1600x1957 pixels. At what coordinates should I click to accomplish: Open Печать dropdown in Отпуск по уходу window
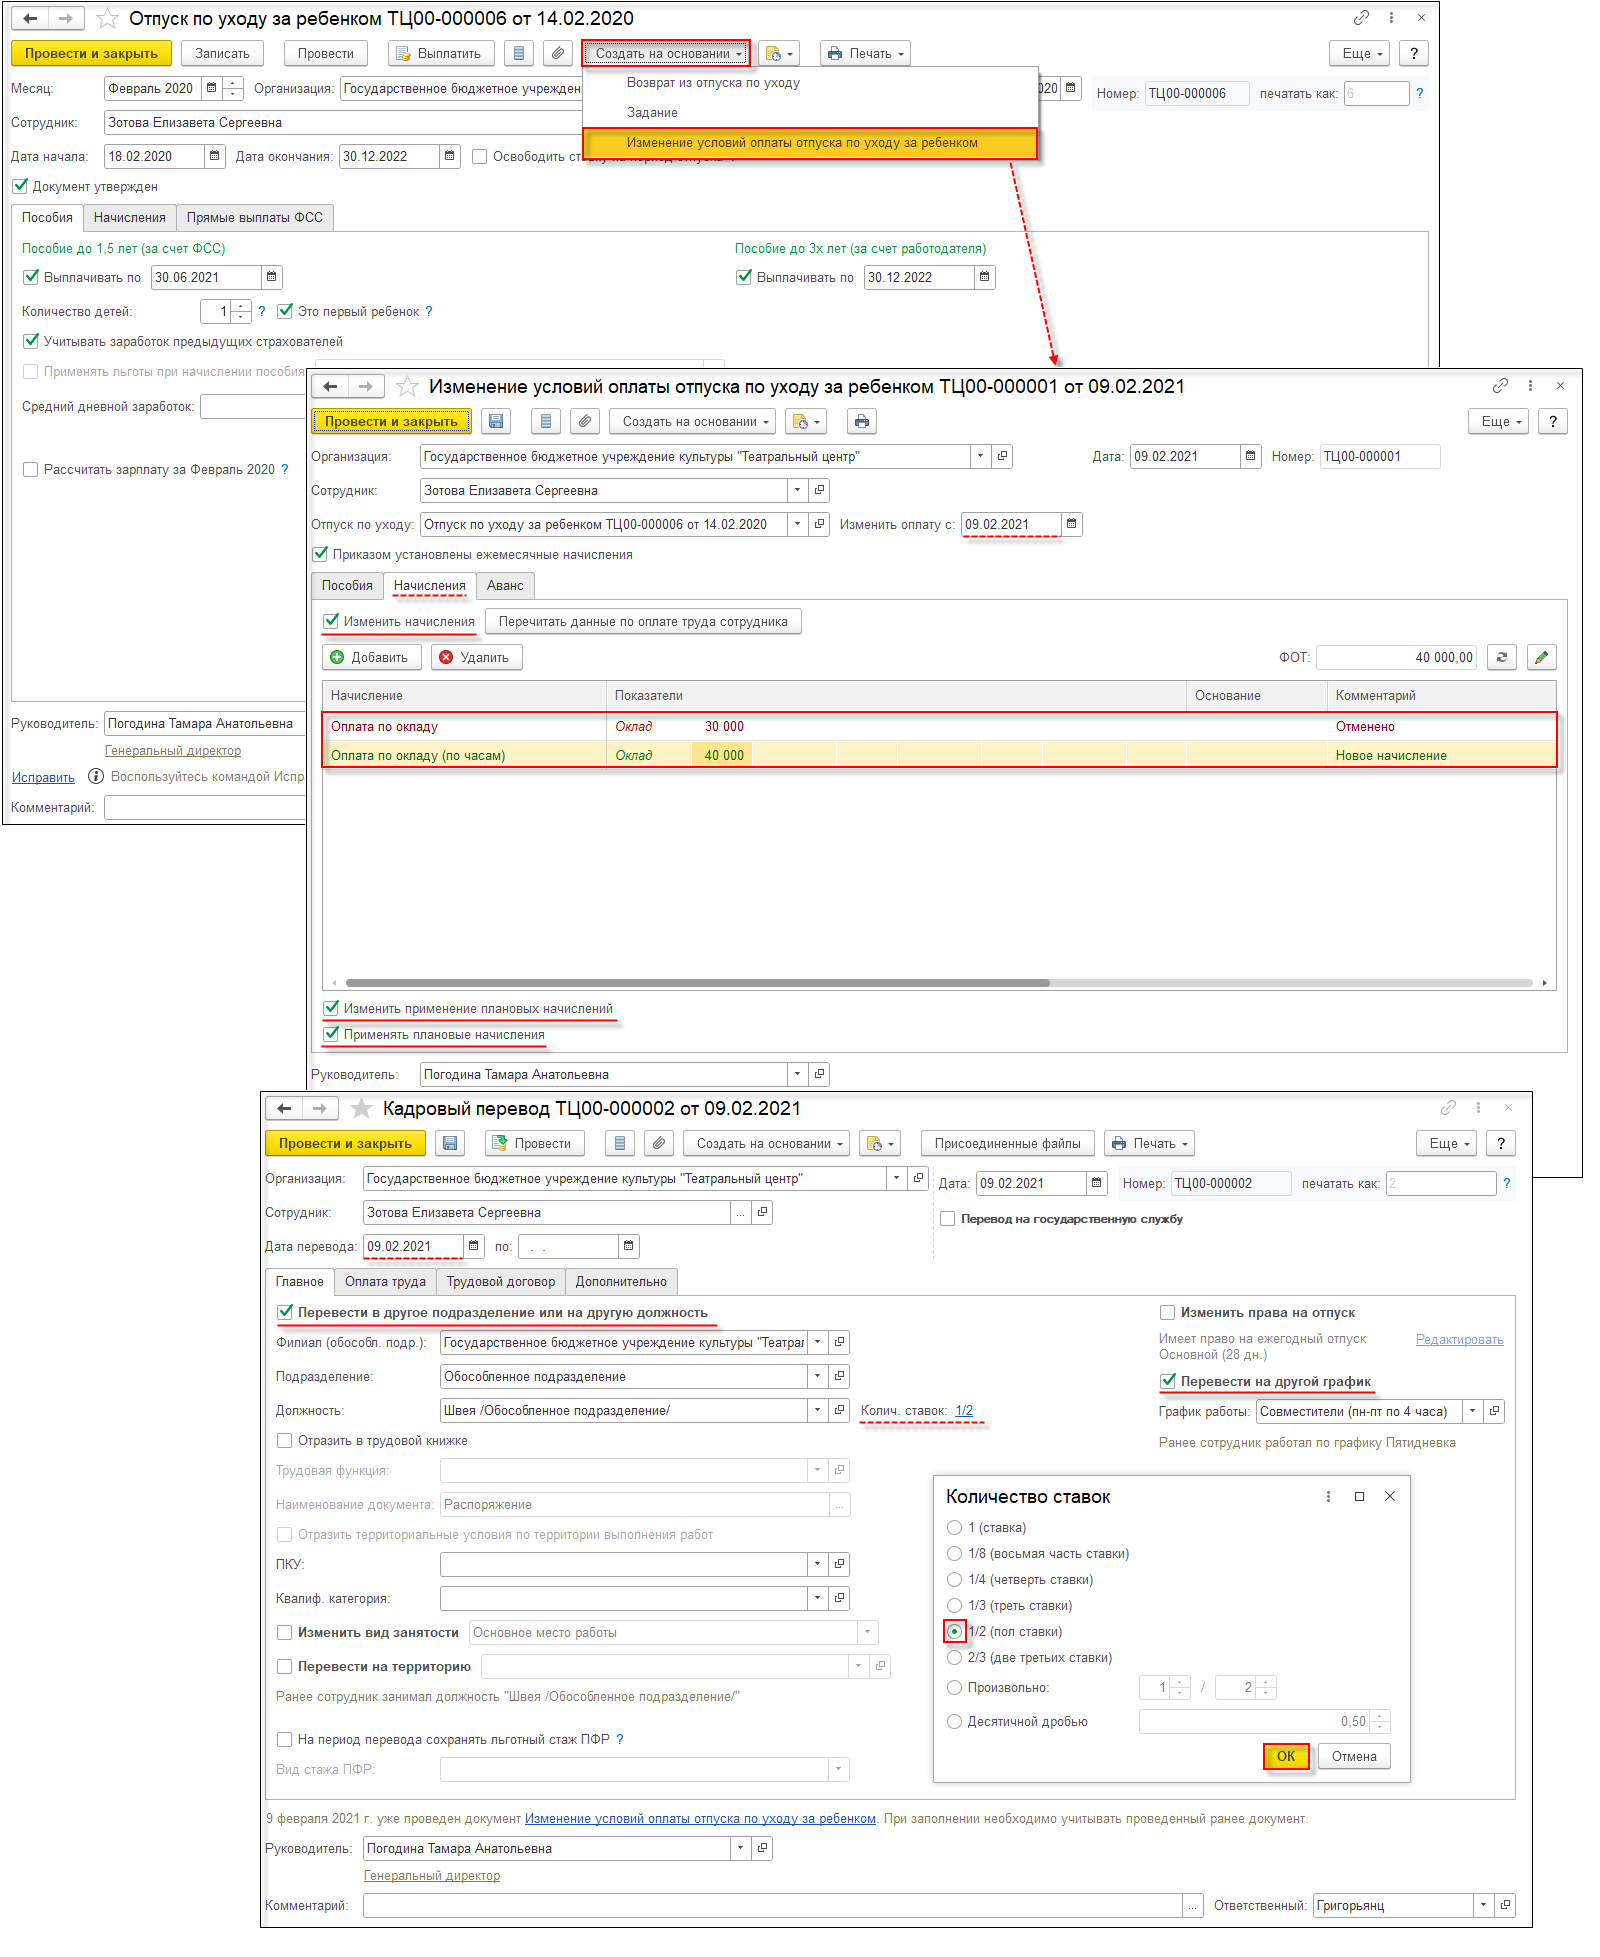coord(865,54)
